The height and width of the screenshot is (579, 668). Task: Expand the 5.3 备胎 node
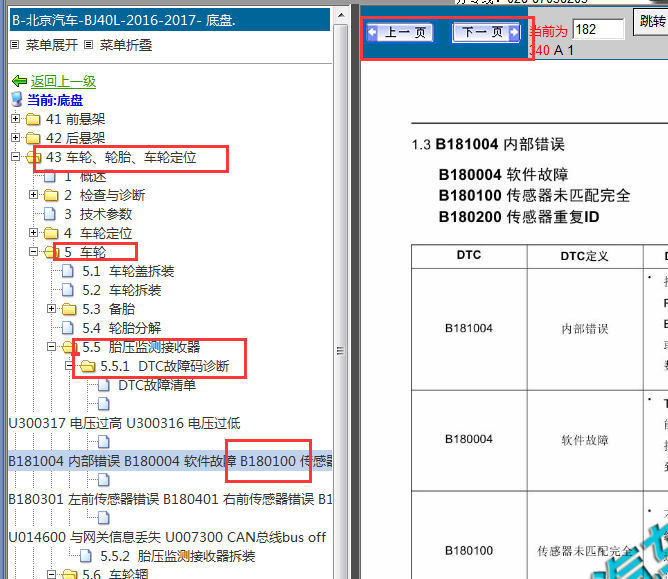click(51, 308)
